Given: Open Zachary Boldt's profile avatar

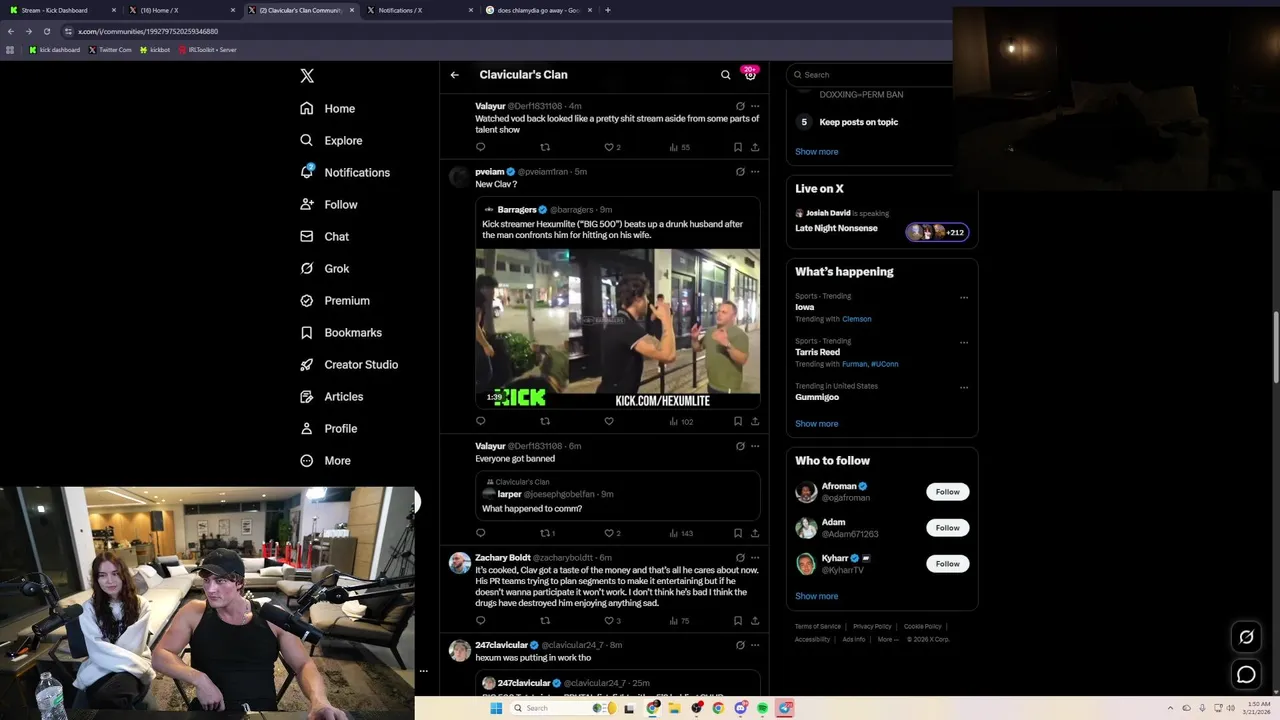Looking at the screenshot, I should click(460, 563).
